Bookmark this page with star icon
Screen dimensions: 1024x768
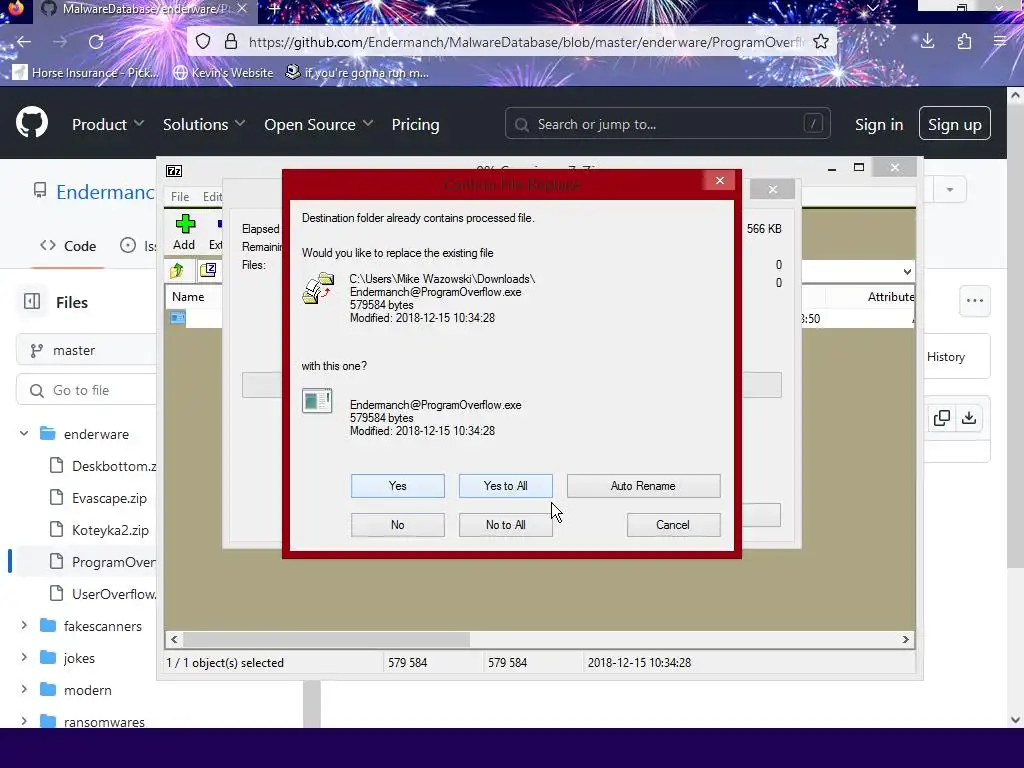click(x=821, y=42)
